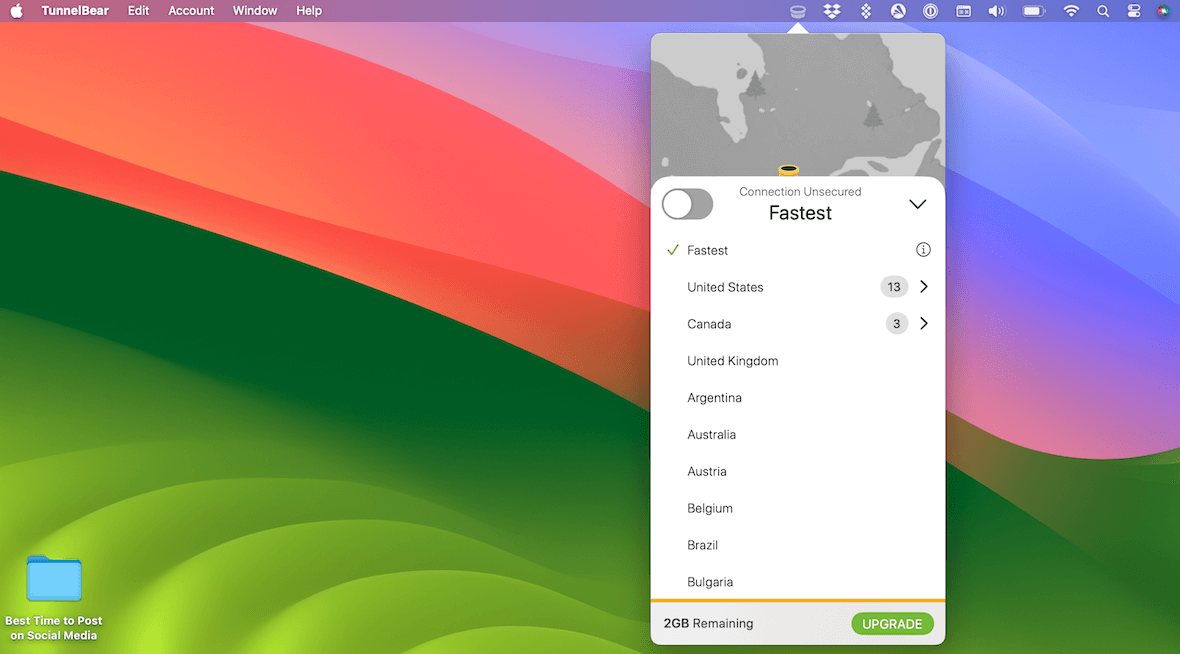Select Fastest as tunnel location
Image resolution: width=1180 pixels, height=654 pixels.
798,250
